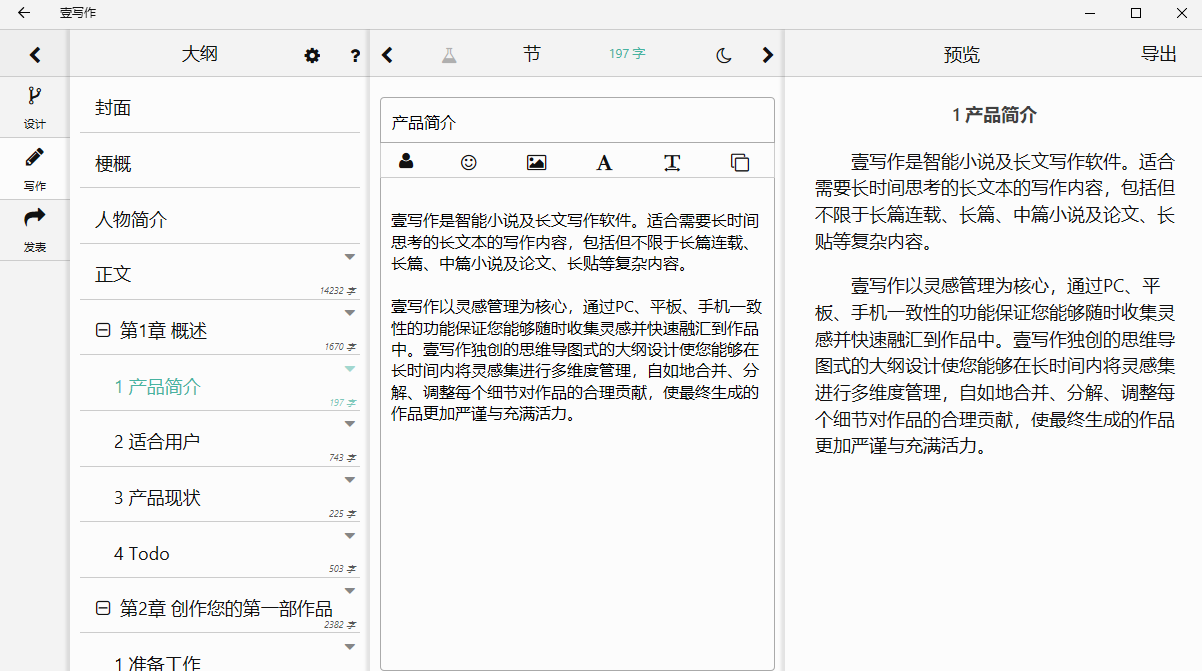
Task: Open dropdown arrow for 4 Todo
Action: pos(350,536)
